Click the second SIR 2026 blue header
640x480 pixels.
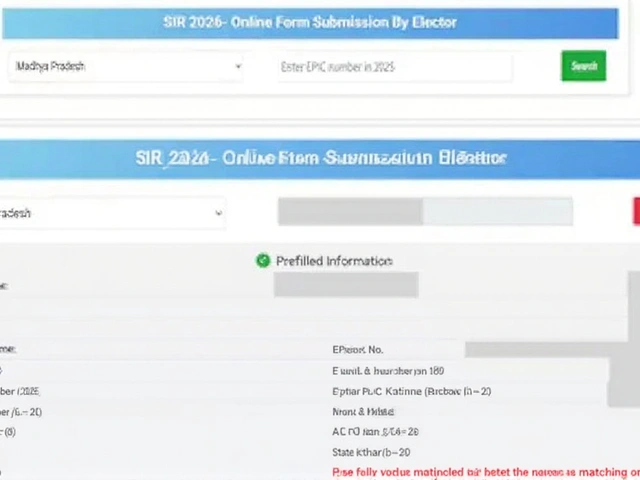(320, 158)
